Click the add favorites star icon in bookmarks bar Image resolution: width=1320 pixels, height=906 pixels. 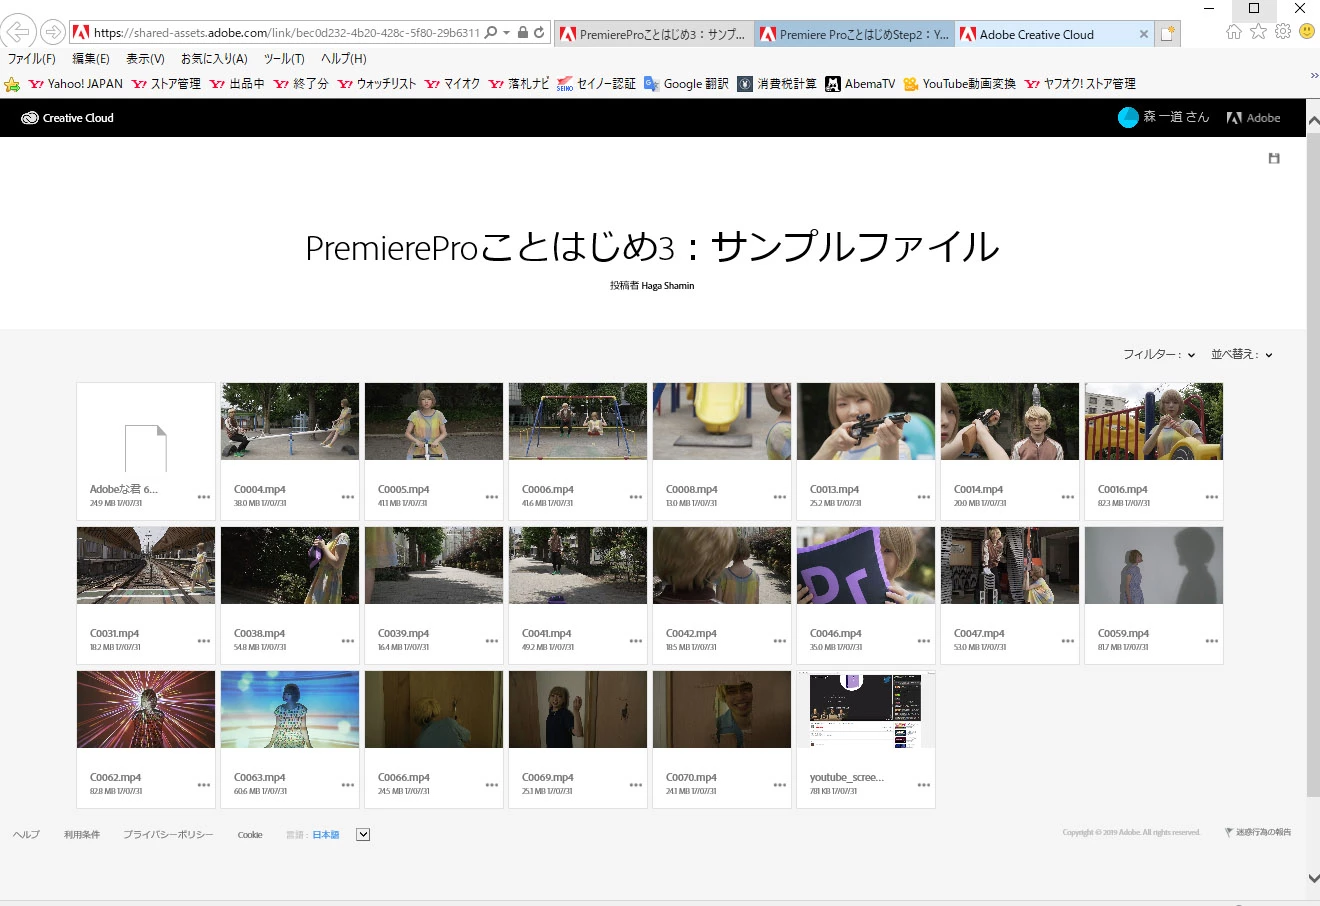(x=12, y=84)
